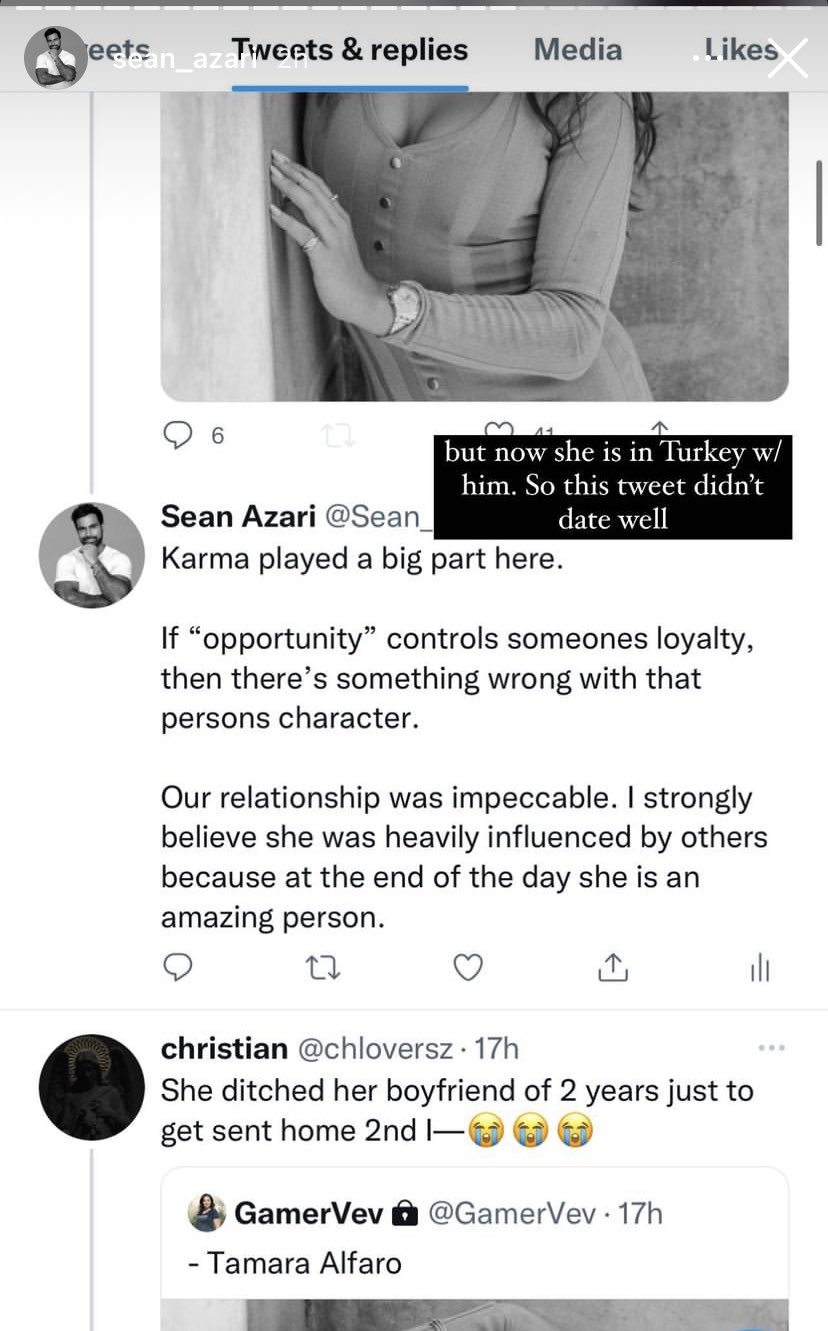Switch to the Media tab

click(x=577, y=50)
